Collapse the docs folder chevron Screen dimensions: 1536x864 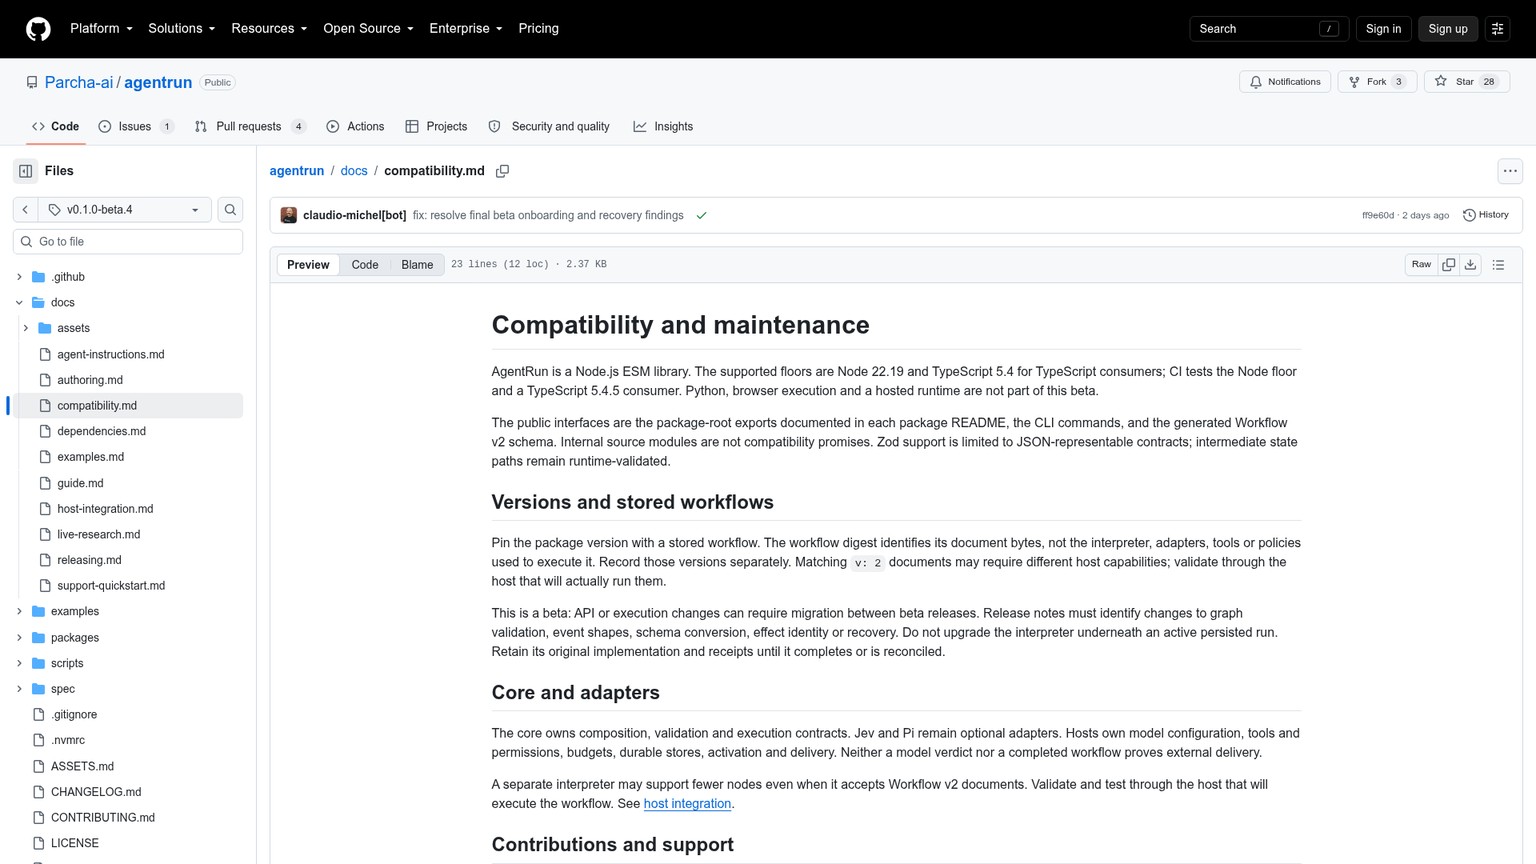point(19,303)
